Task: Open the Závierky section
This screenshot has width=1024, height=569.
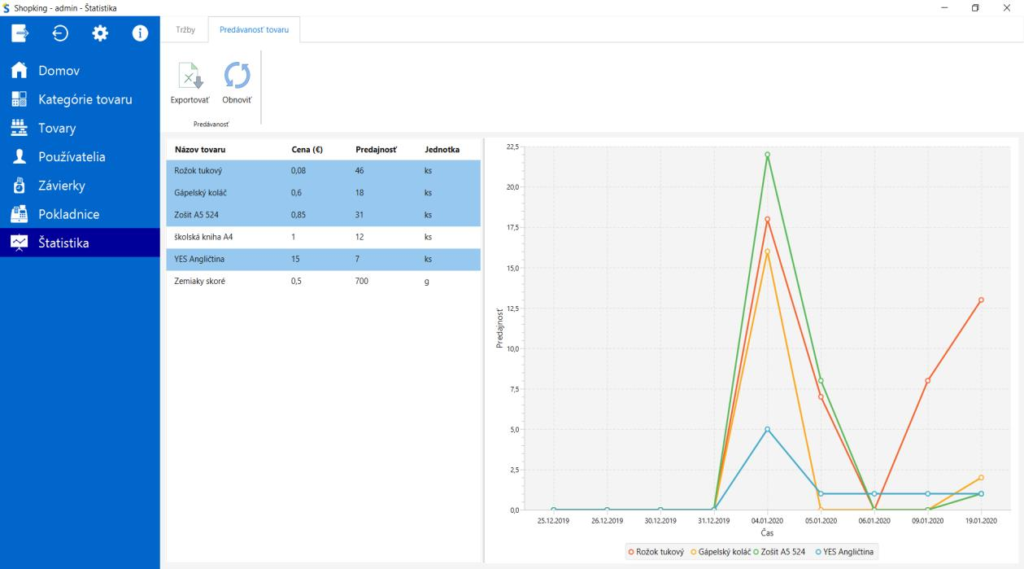Action: point(61,186)
